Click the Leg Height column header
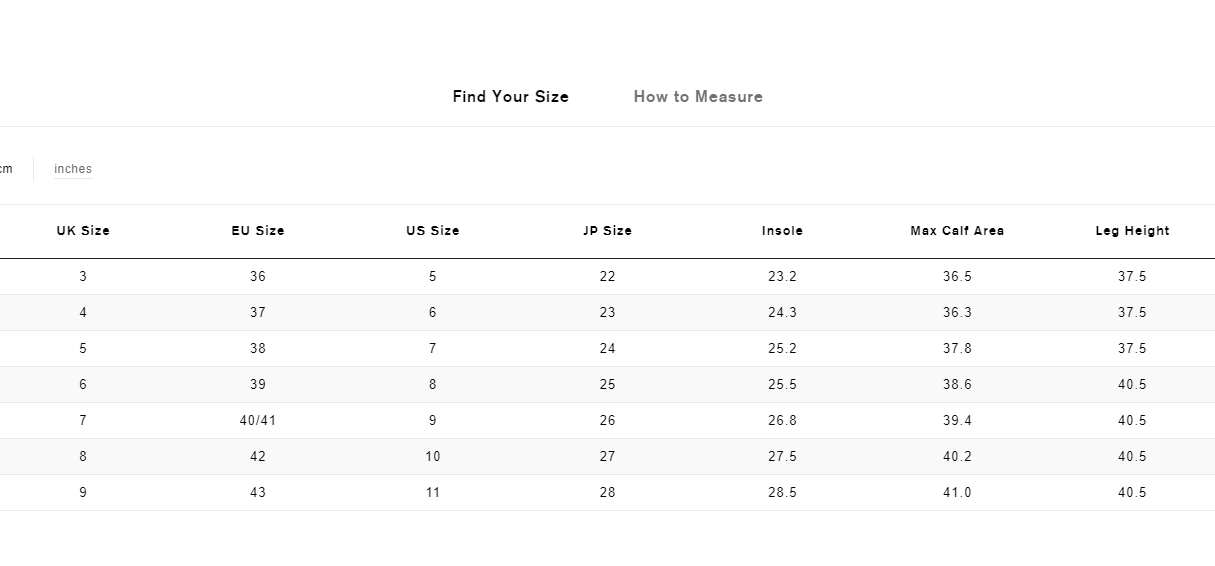Image resolution: width=1215 pixels, height=566 pixels. pos(1132,231)
